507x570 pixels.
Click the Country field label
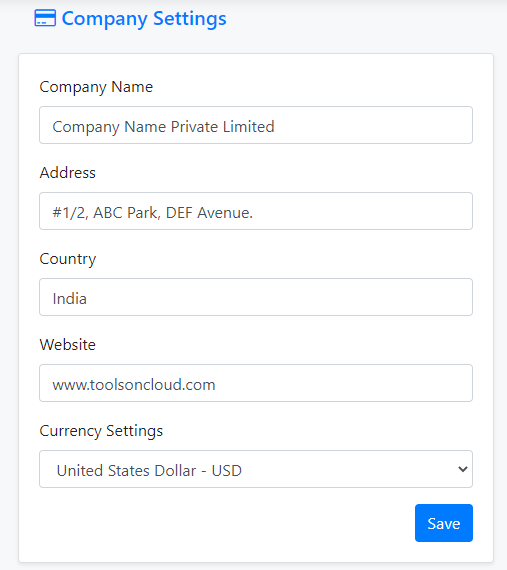pyautogui.click(x=68, y=259)
